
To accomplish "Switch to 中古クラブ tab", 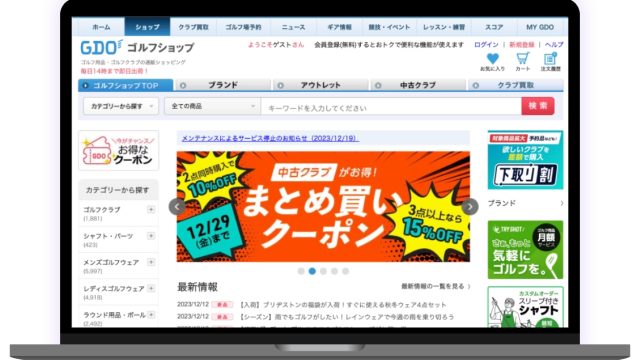I will (418, 85).
